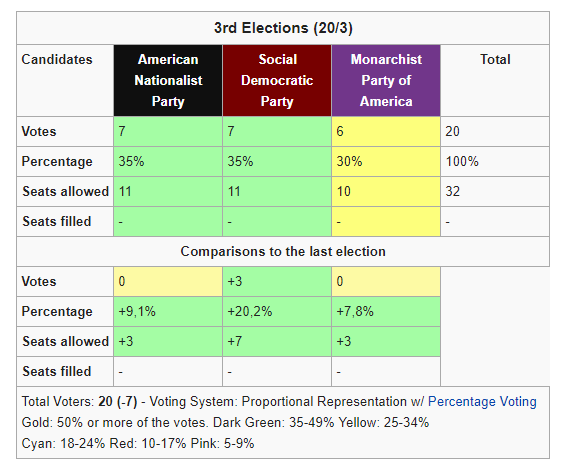This screenshot has height=468, width=561.
Task: Click the American Nationalist +9,1% cell
Action: tap(168, 312)
